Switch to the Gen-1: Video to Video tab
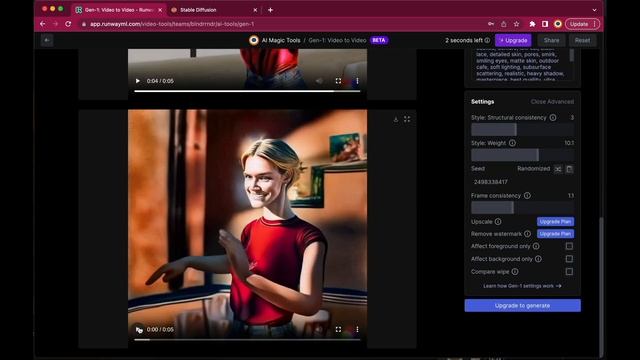640x360 pixels. coord(119,10)
